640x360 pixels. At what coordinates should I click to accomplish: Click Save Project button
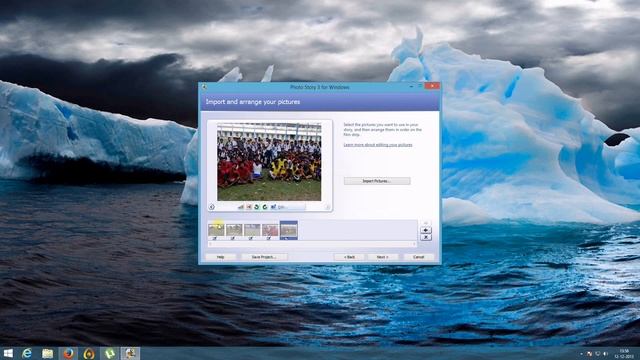coord(264,257)
